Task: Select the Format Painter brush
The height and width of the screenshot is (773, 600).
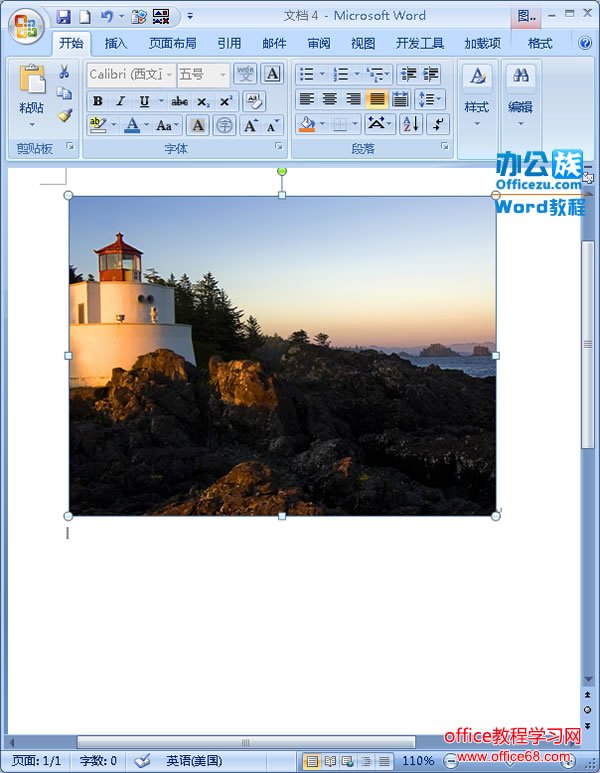Action: pyautogui.click(x=64, y=116)
